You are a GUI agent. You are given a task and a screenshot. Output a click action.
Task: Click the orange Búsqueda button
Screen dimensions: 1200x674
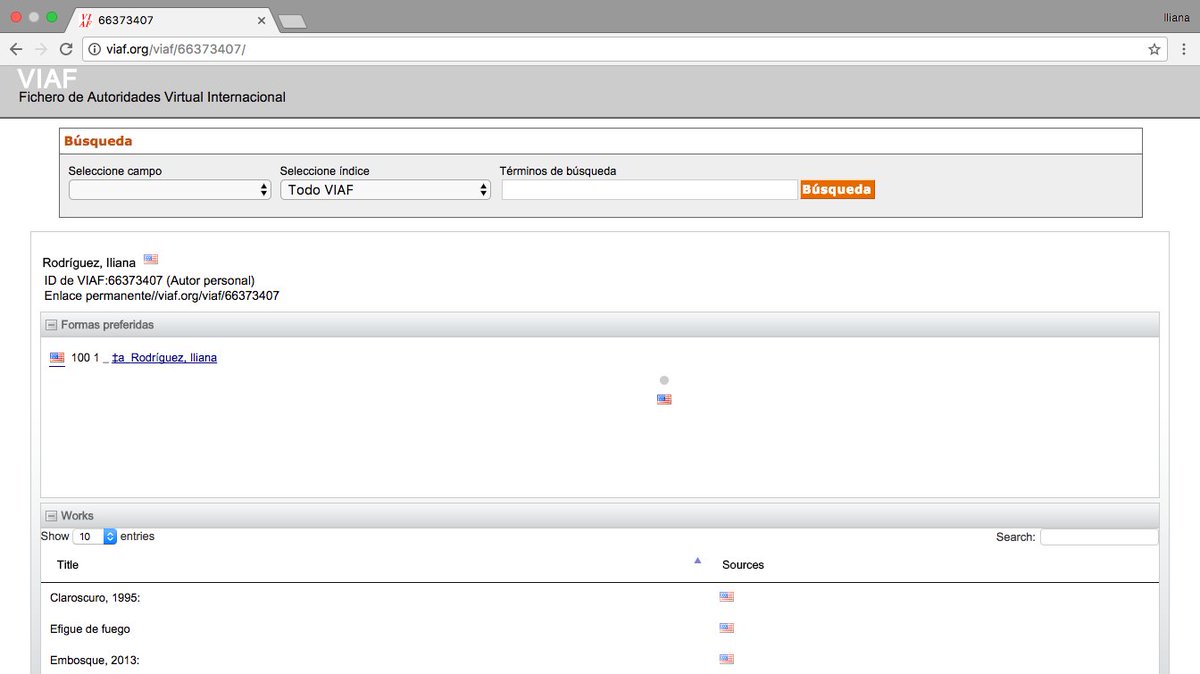[x=837, y=189]
